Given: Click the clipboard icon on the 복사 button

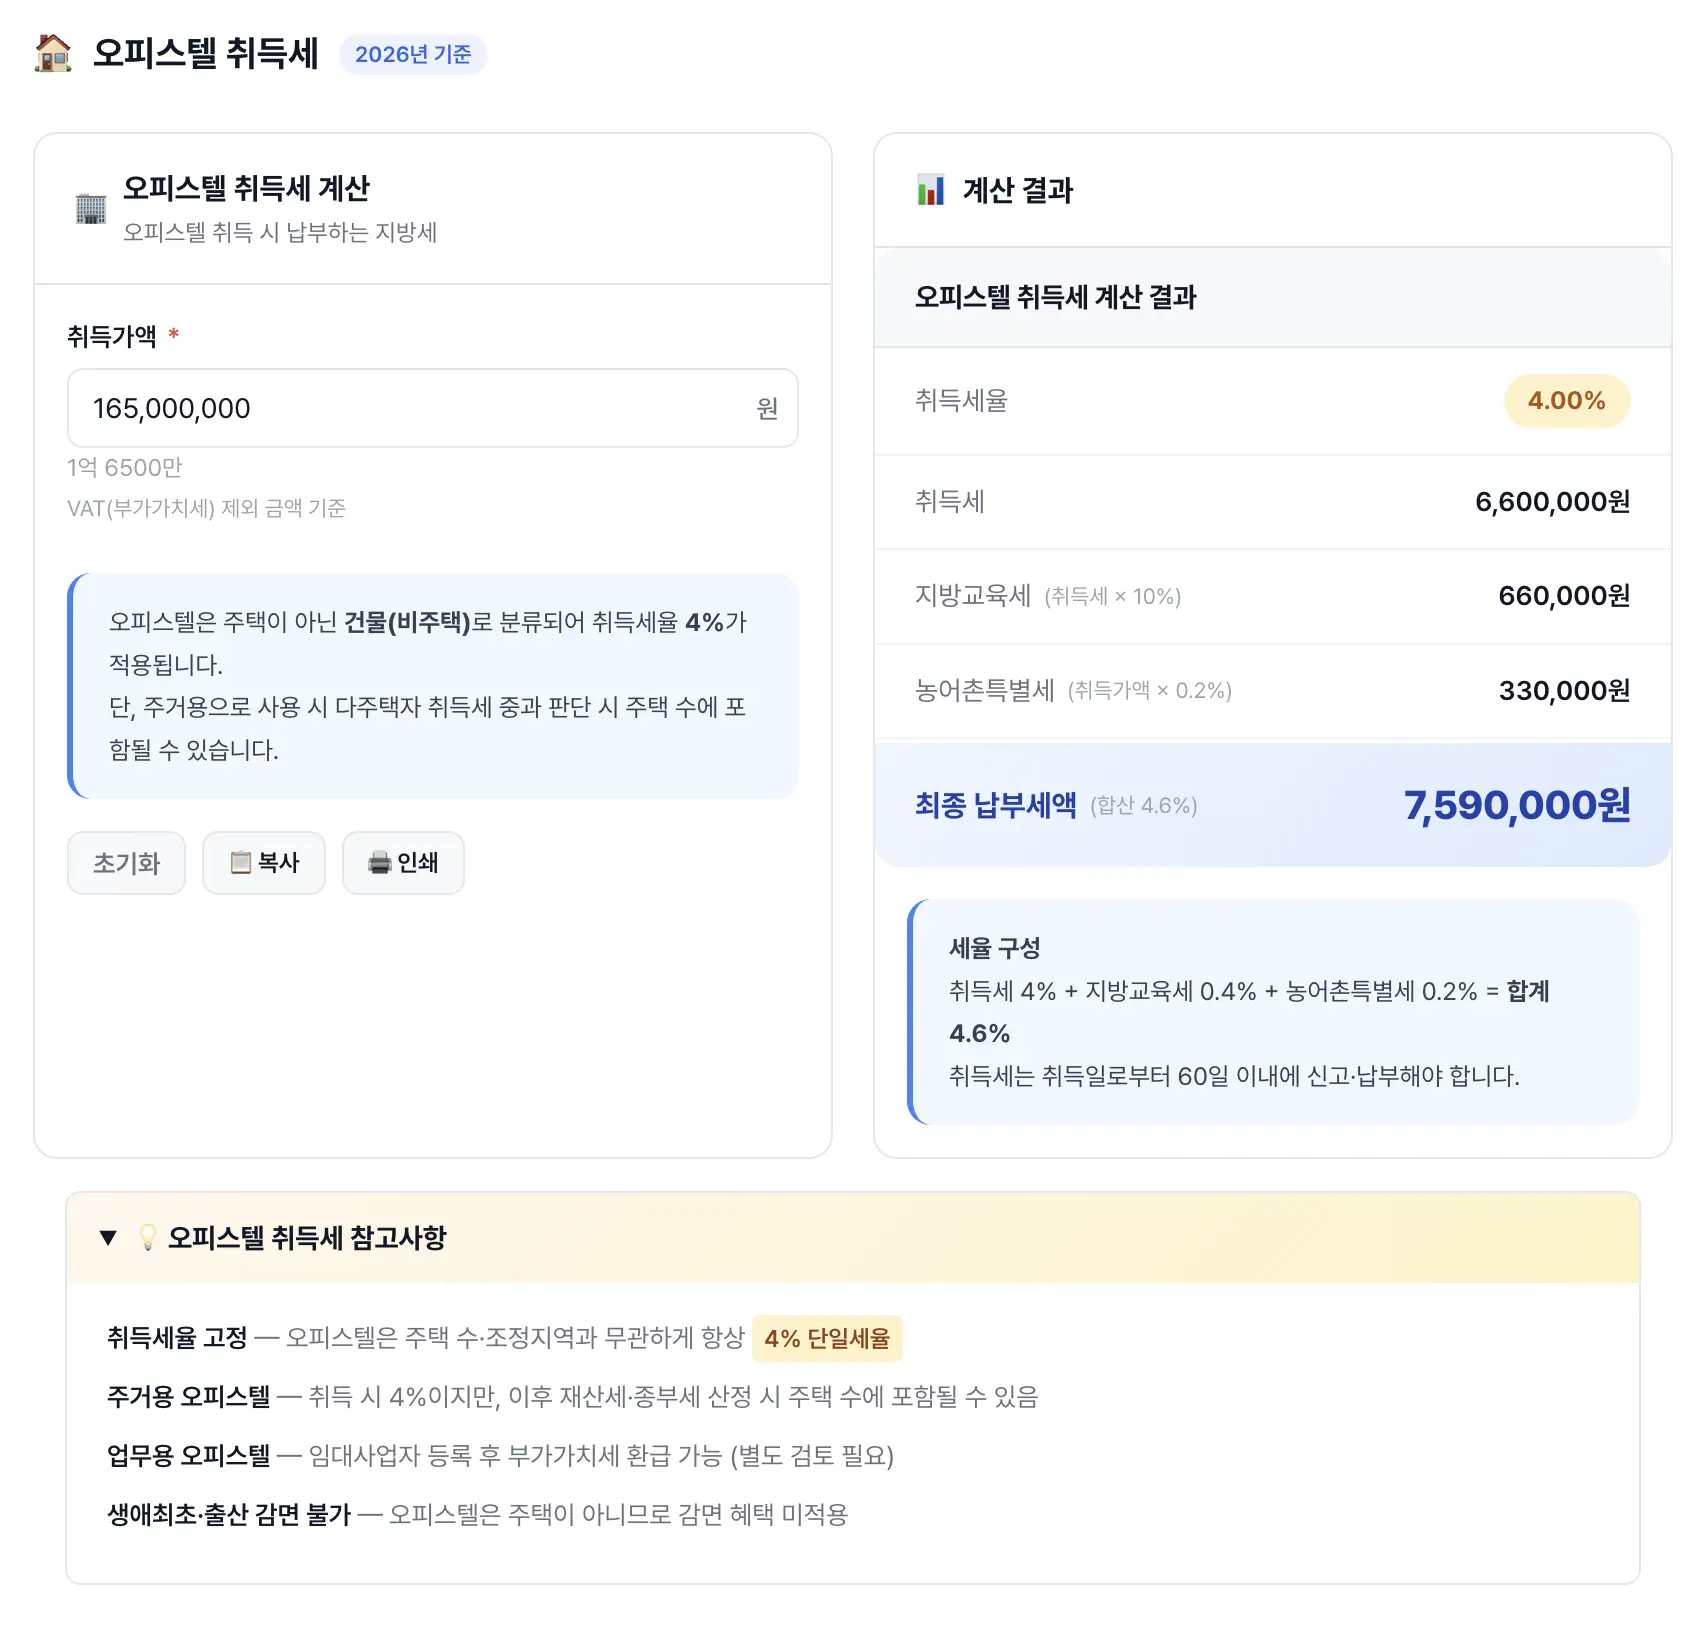Looking at the screenshot, I should (x=240, y=862).
